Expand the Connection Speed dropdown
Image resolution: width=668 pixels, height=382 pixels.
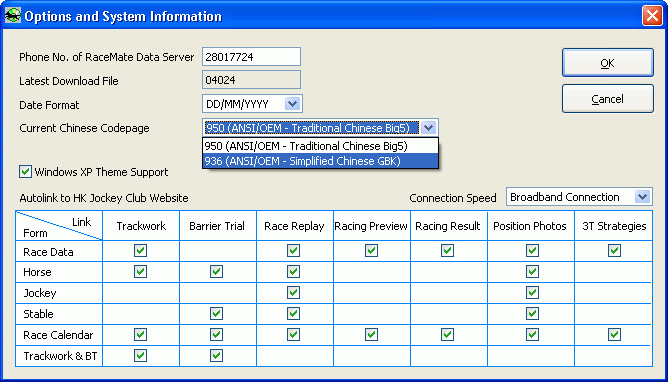642,197
